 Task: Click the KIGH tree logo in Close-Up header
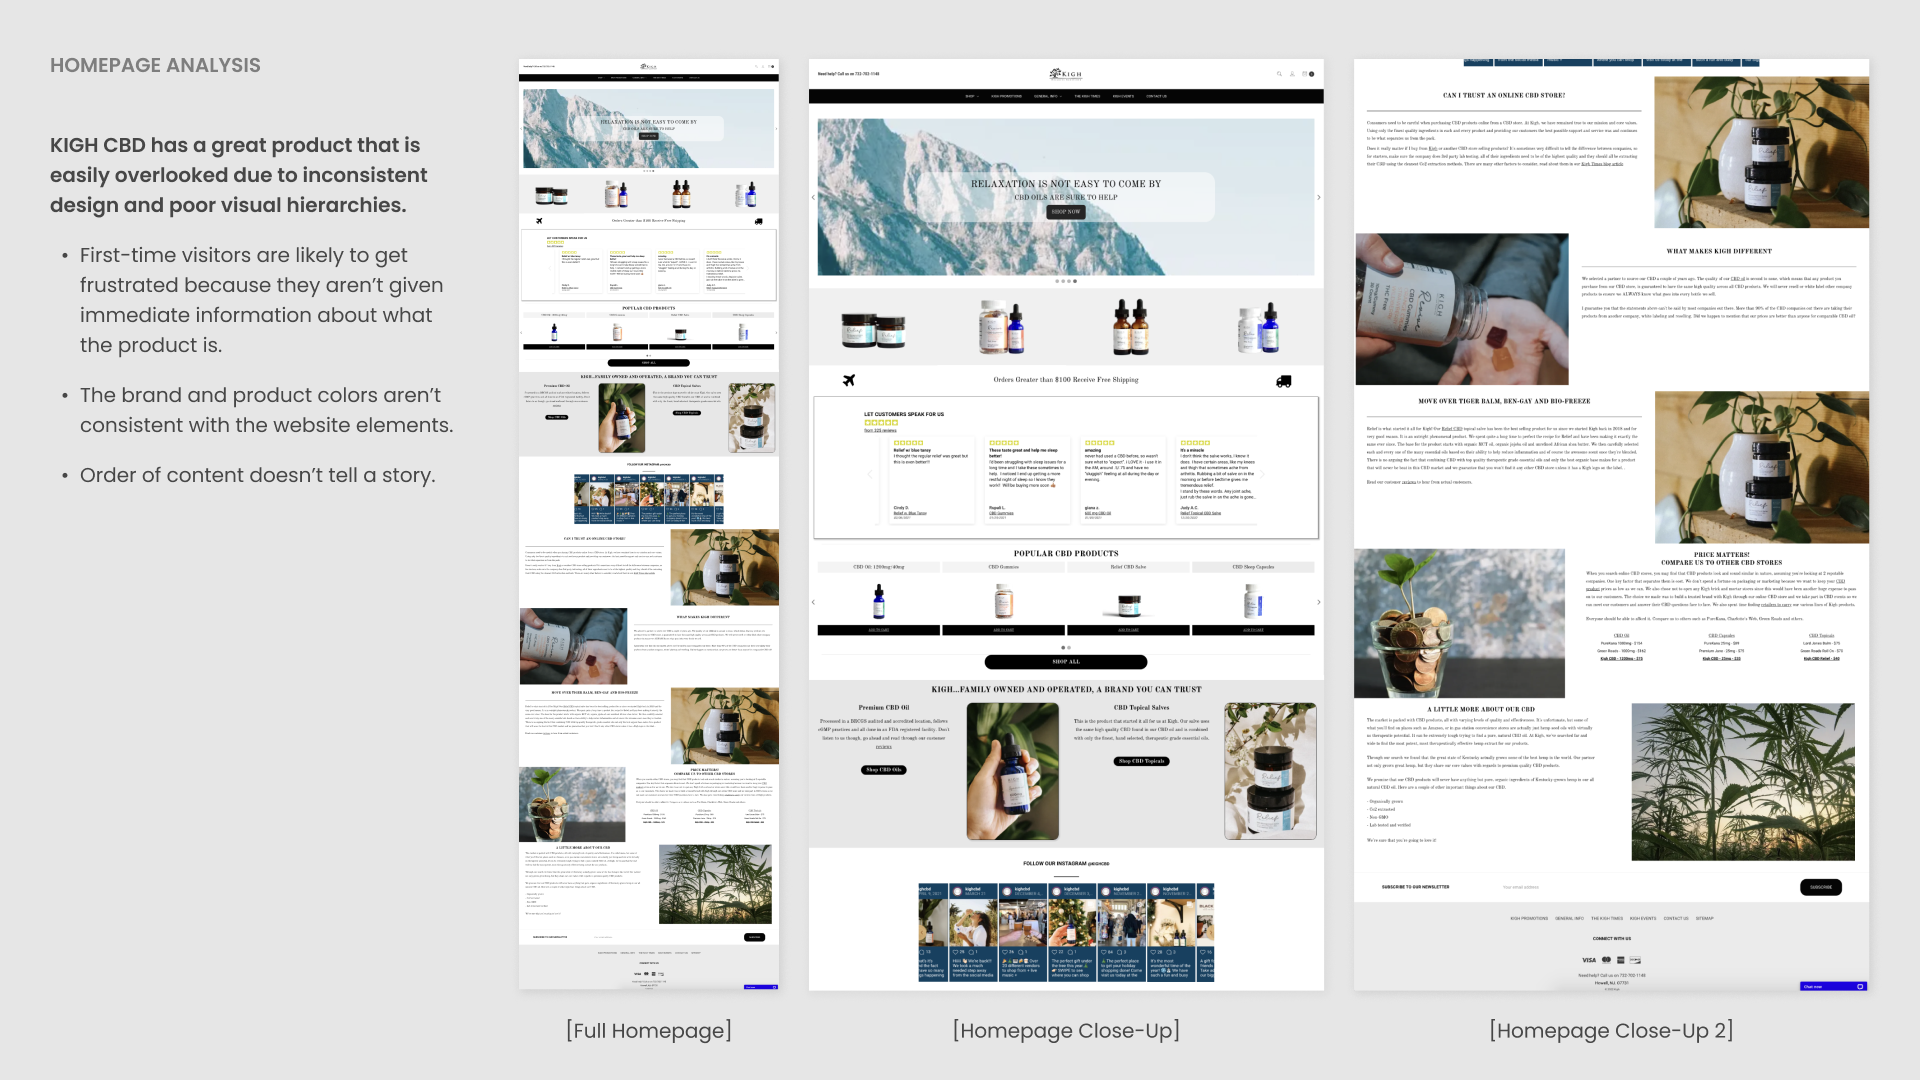[1066, 74]
